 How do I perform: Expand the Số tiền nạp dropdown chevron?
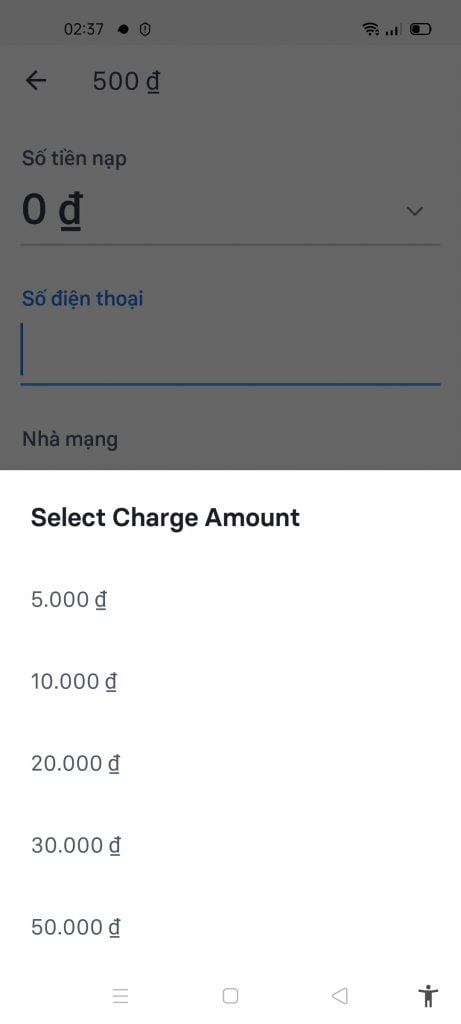point(415,211)
